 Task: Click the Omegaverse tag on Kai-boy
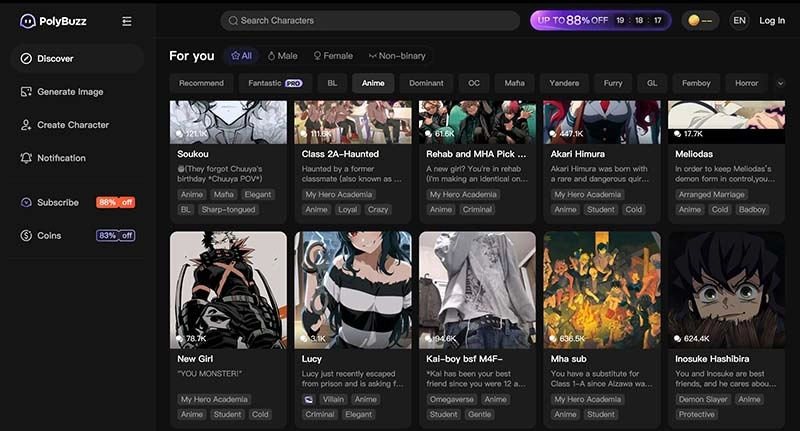pos(452,399)
